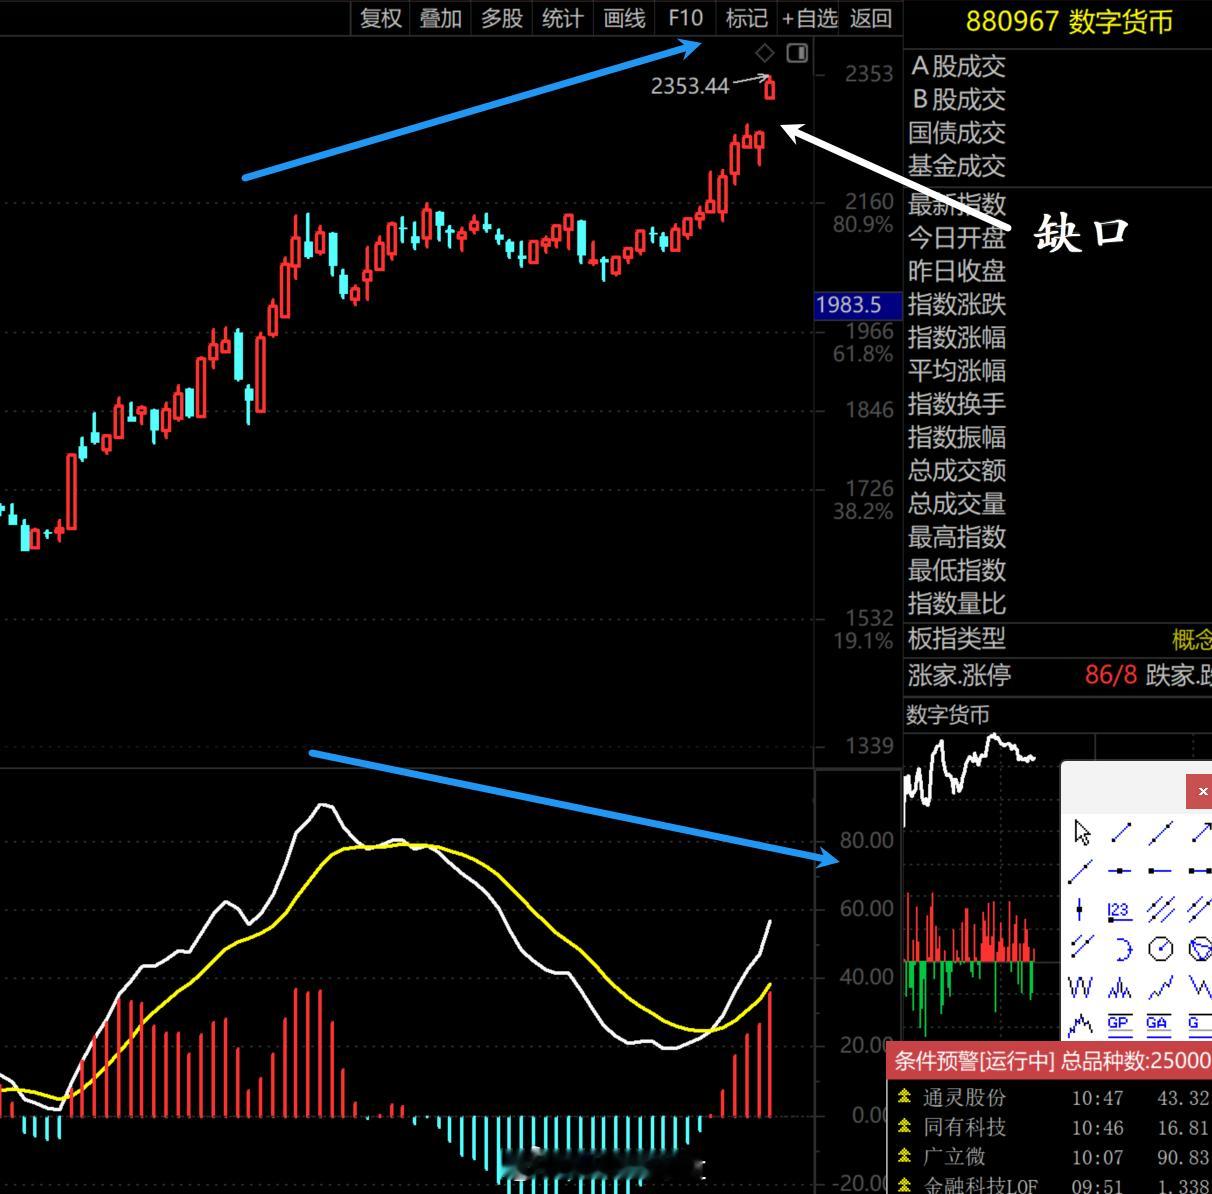
Task: Click the alert bell icon beside 通灵股份
Action: (904, 1097)
